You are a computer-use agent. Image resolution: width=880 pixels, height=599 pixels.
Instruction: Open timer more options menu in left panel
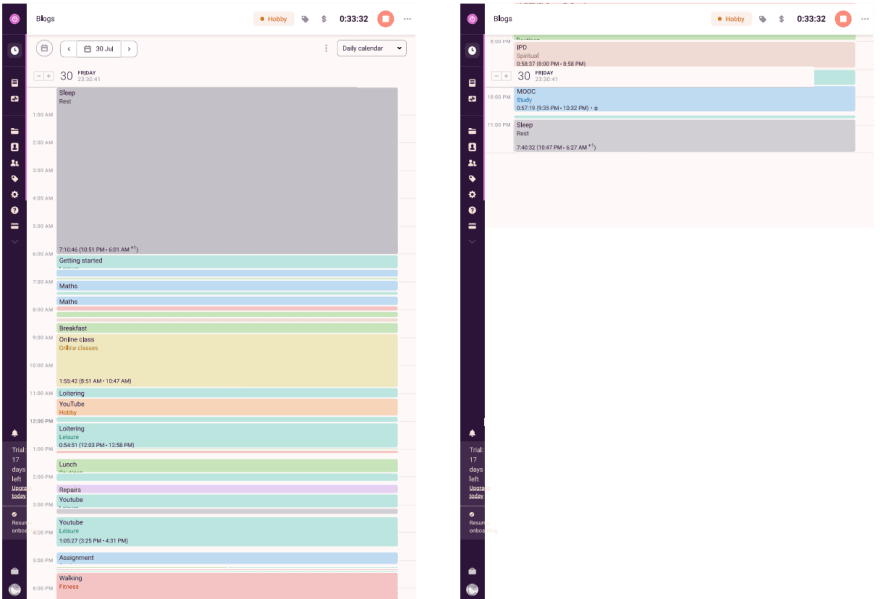[x=407, y=19]
